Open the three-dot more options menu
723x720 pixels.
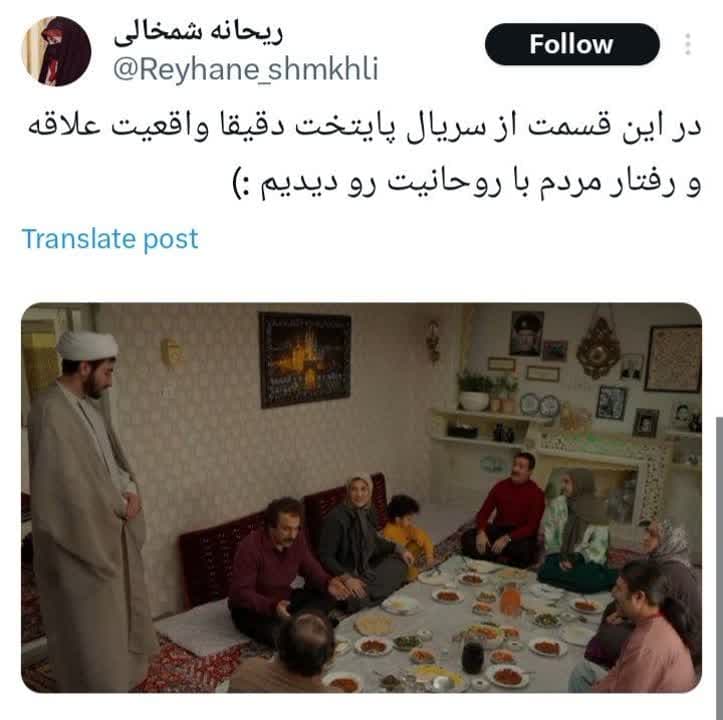point(687,44)
